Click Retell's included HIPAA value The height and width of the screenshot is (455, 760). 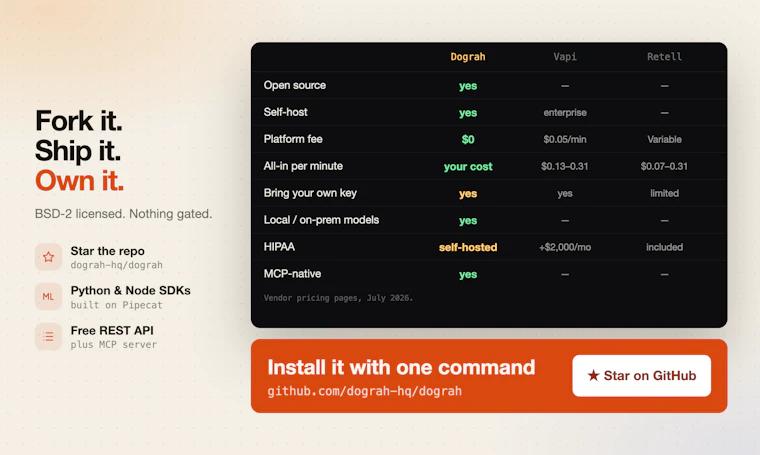664,247
